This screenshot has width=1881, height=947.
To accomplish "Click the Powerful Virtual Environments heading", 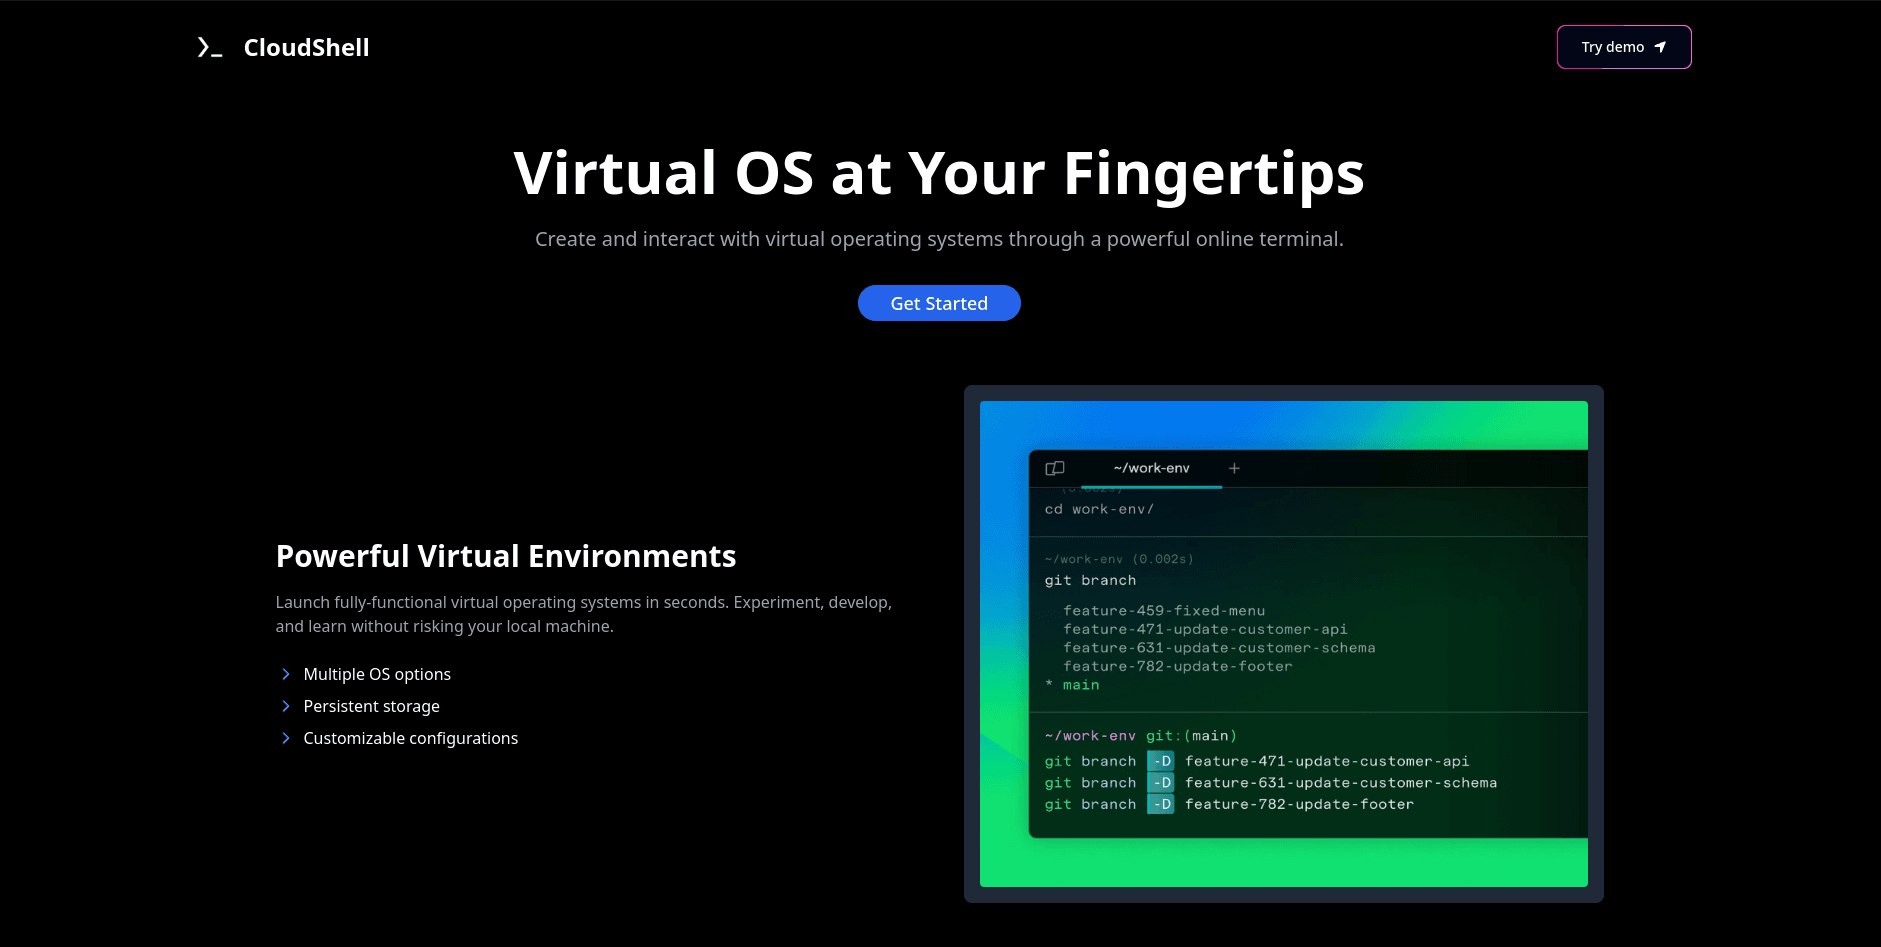I will pyautogui.click(x=505, y=556).
